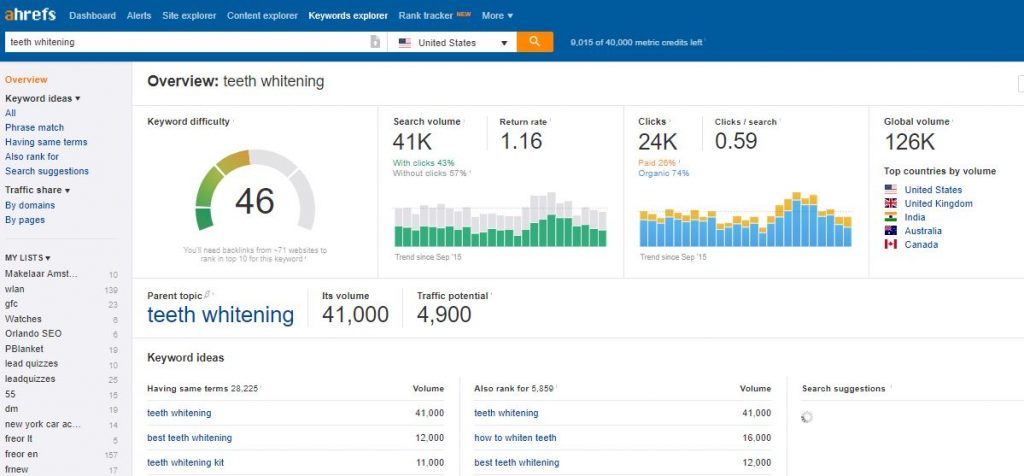
Task: Open the Alerts menu item
Action: [x=139, y=15]
